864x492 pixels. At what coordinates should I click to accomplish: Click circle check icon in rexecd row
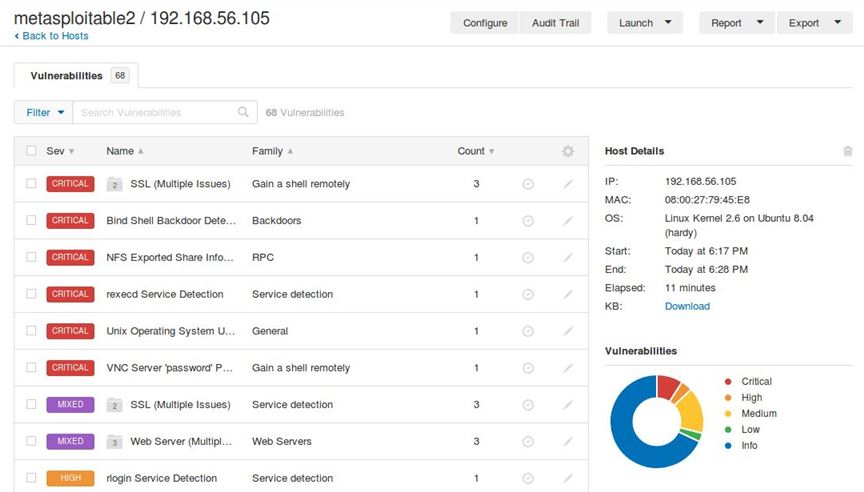click(528, 294)
